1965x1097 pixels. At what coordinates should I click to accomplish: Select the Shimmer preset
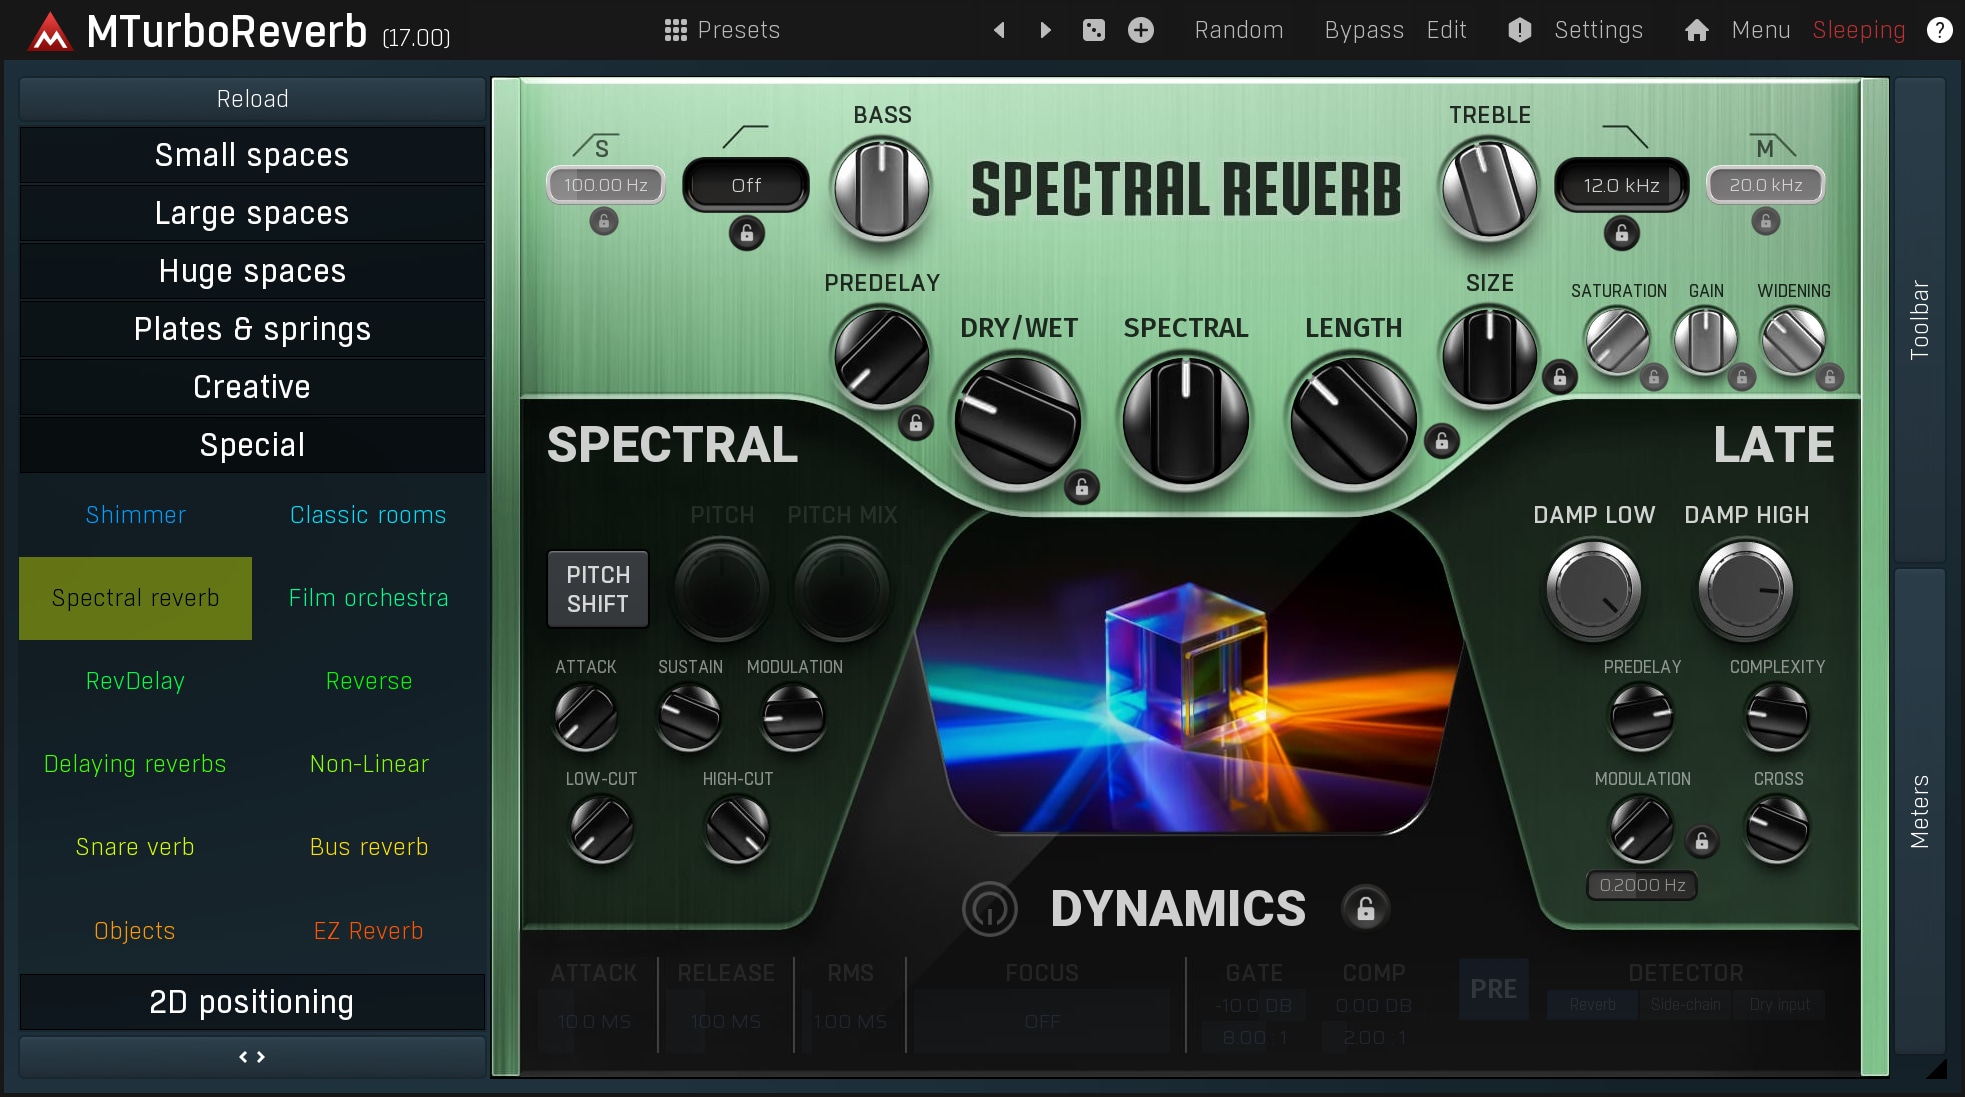click(135, 515)
